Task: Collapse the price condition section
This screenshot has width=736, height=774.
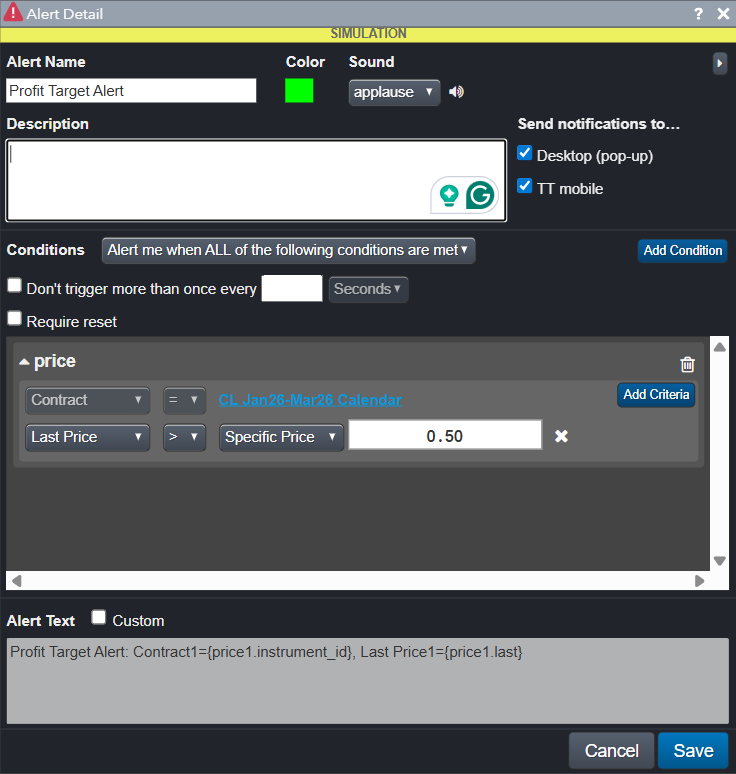Action: (24, 362)
